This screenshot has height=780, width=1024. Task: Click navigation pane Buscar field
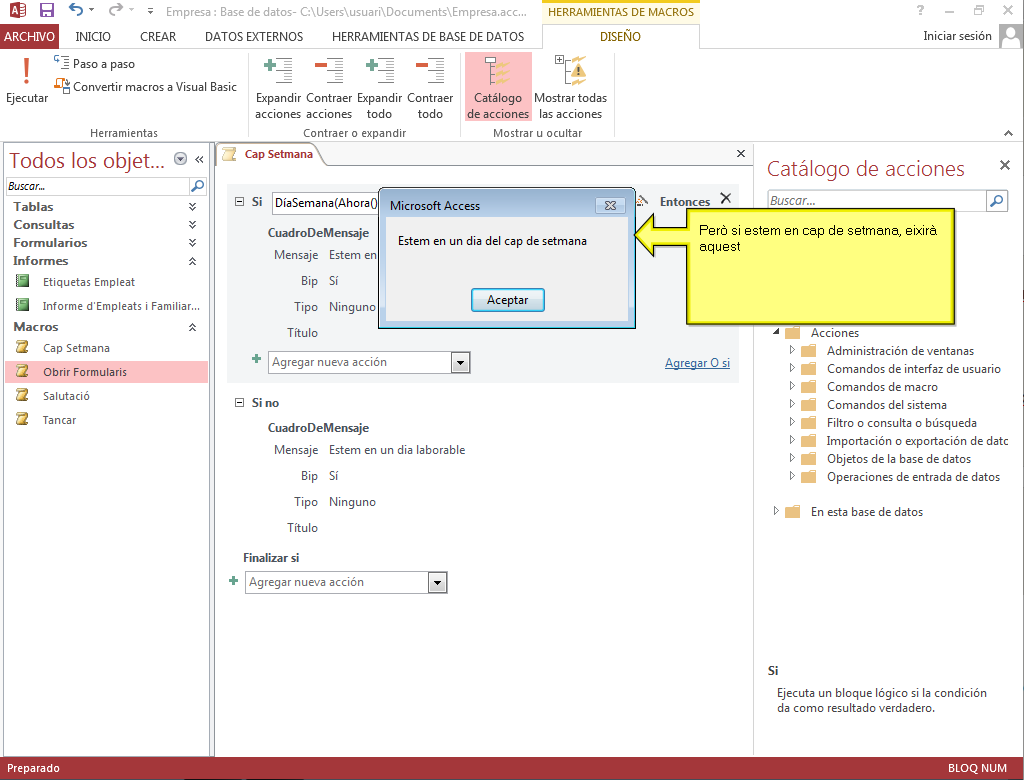[x=97, y=186]
